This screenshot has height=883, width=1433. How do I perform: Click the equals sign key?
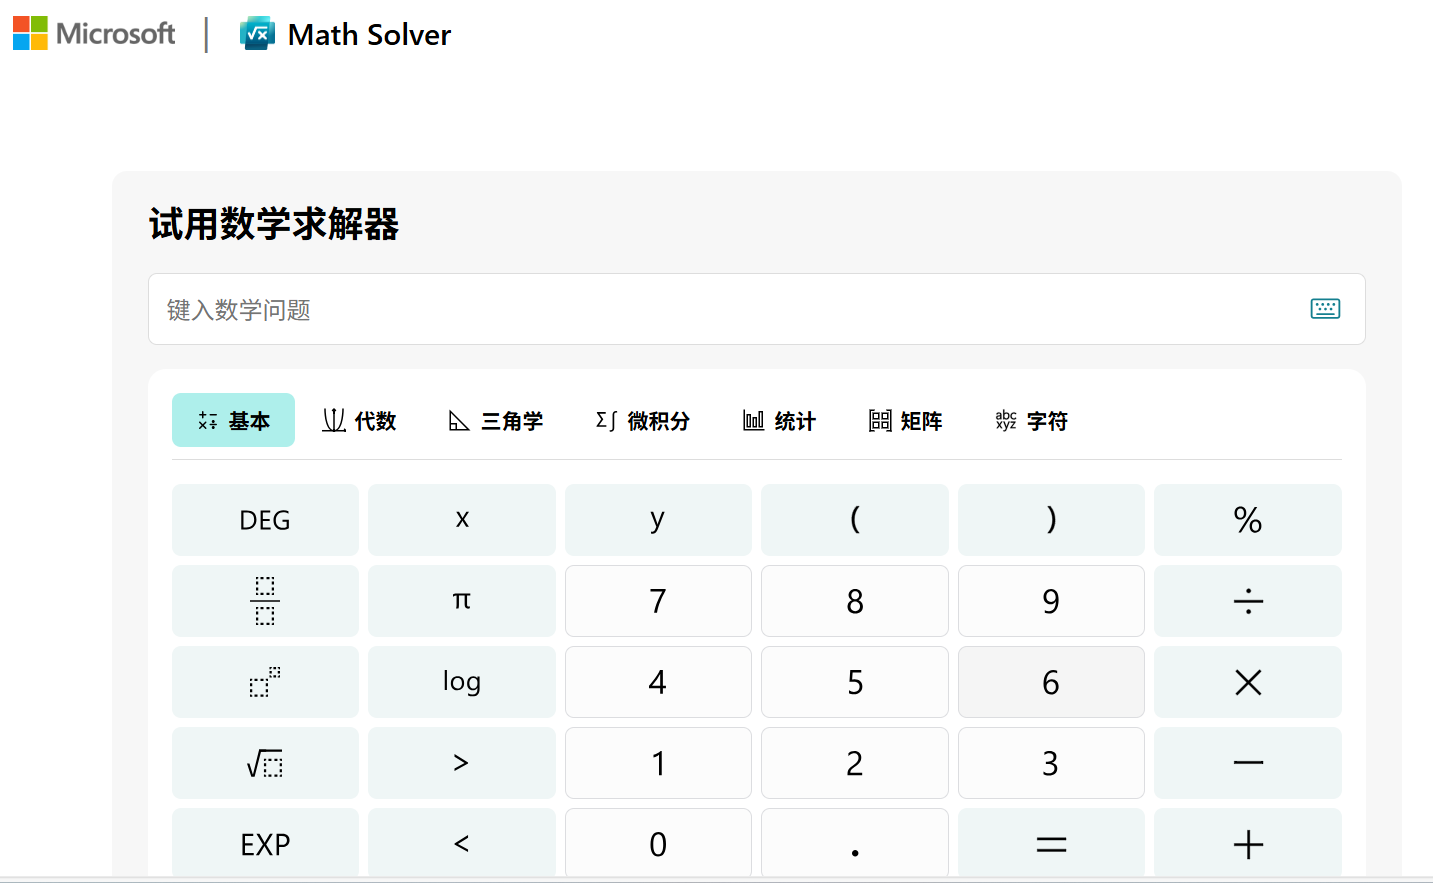click(1051, 843)
